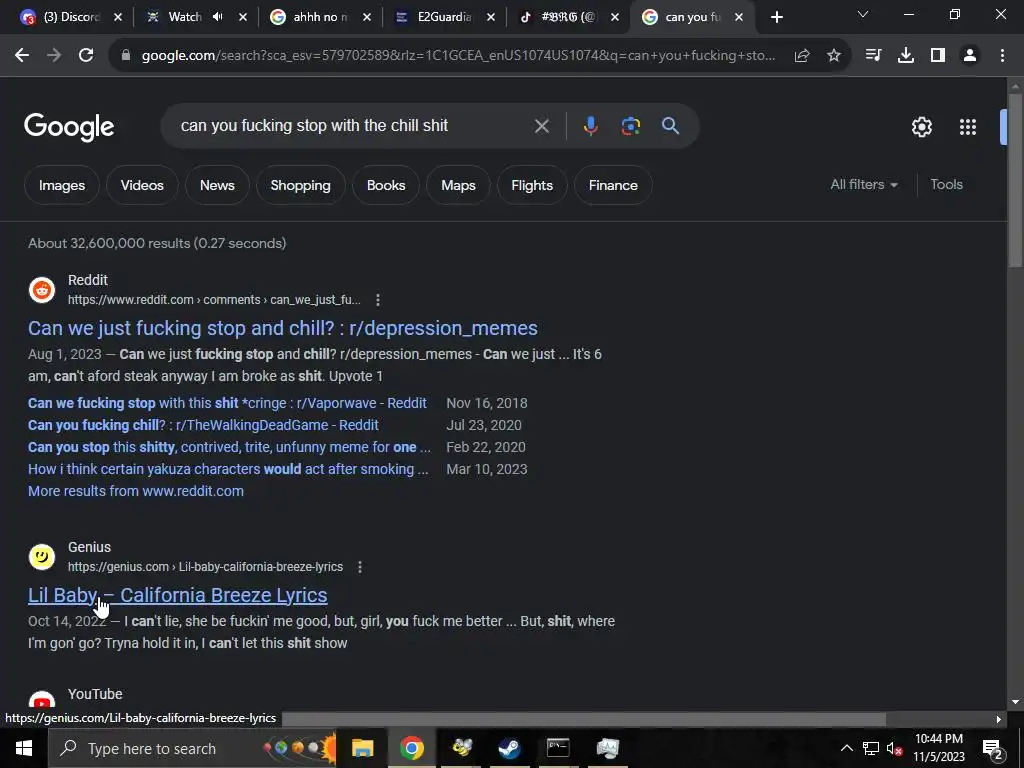This screenshot has width=1024, height=768.
Task: Open Steam from the taskbar
Action: 509,748
